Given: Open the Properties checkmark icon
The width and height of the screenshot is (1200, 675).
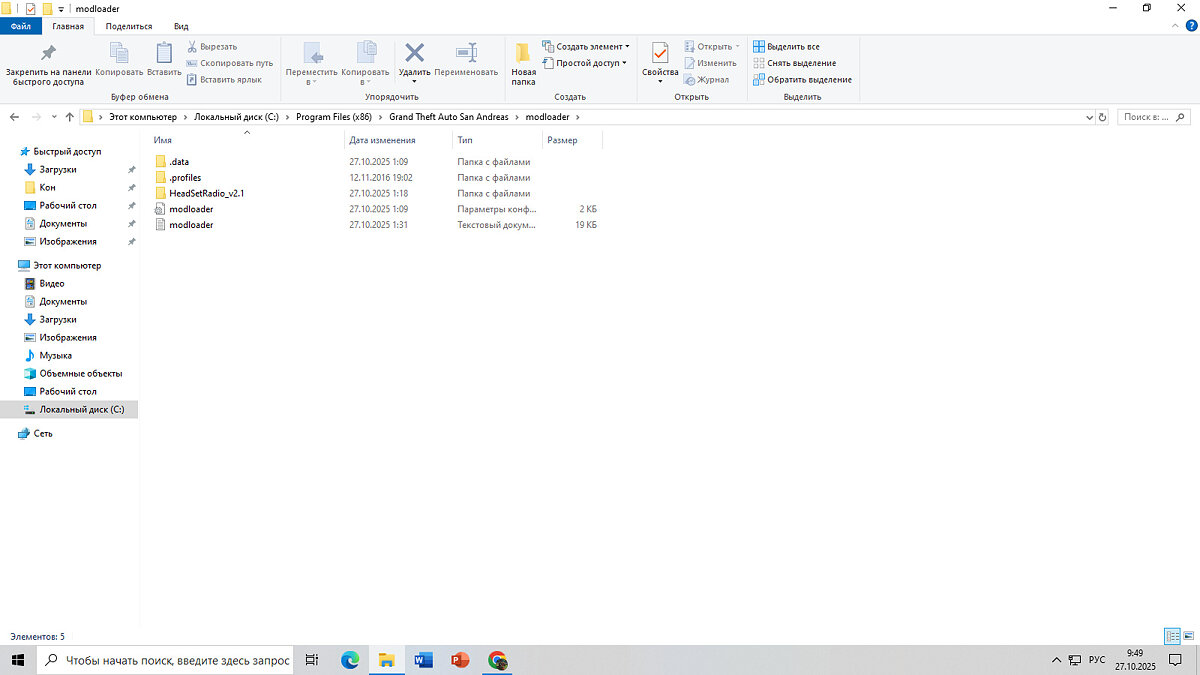Looking at the screenshot, I should 660,55.
